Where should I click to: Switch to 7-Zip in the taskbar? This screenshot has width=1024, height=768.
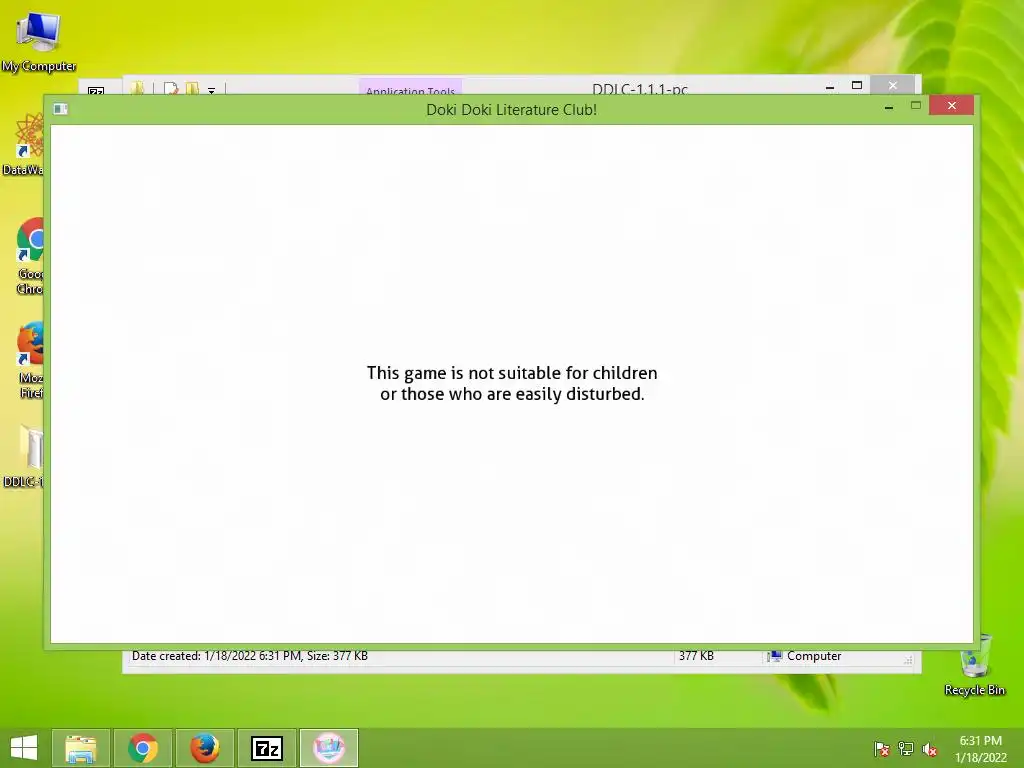(266, 748)
